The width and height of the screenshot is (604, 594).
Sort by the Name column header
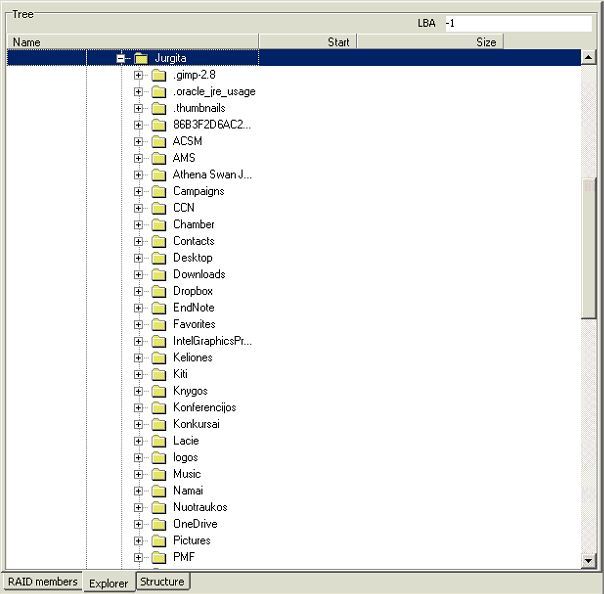click(132, 42)
